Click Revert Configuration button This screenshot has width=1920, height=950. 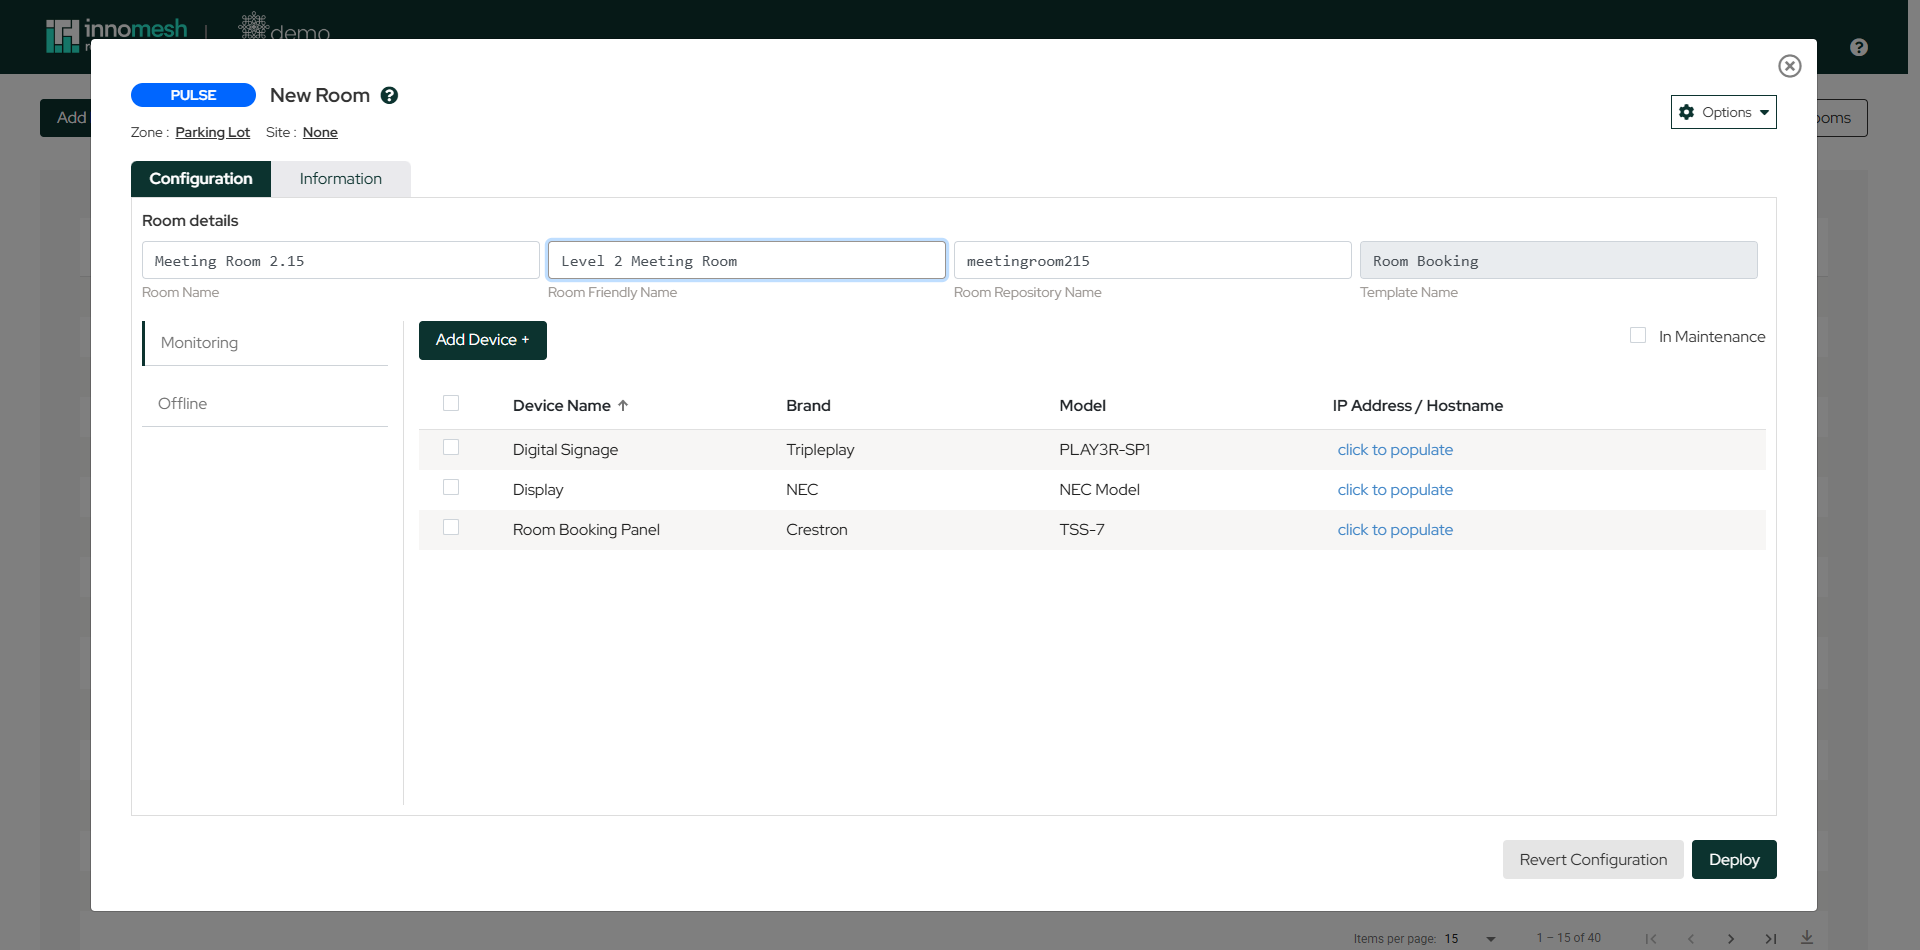point(1593,860)
